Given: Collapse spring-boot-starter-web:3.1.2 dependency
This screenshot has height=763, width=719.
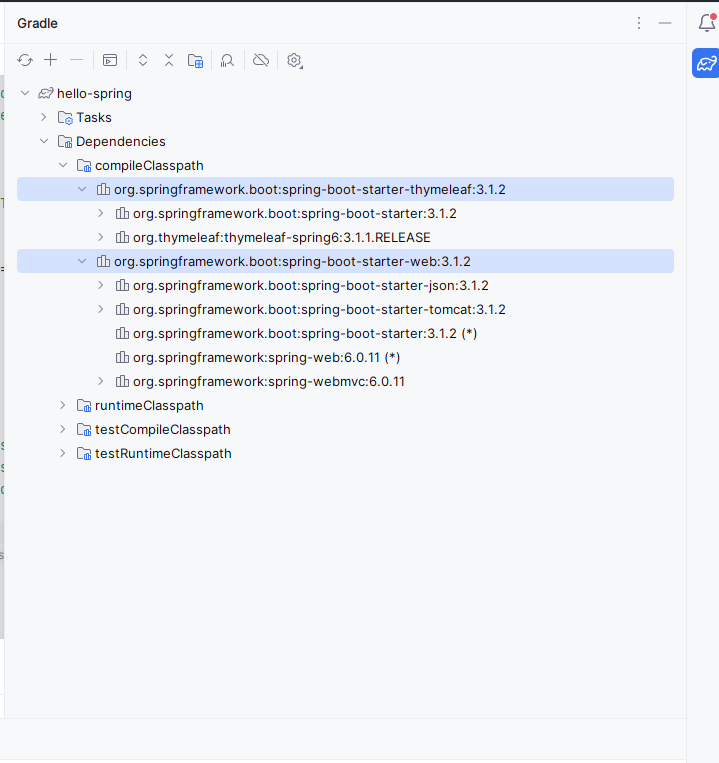Looking at the screenshot, I should (82, 261).
